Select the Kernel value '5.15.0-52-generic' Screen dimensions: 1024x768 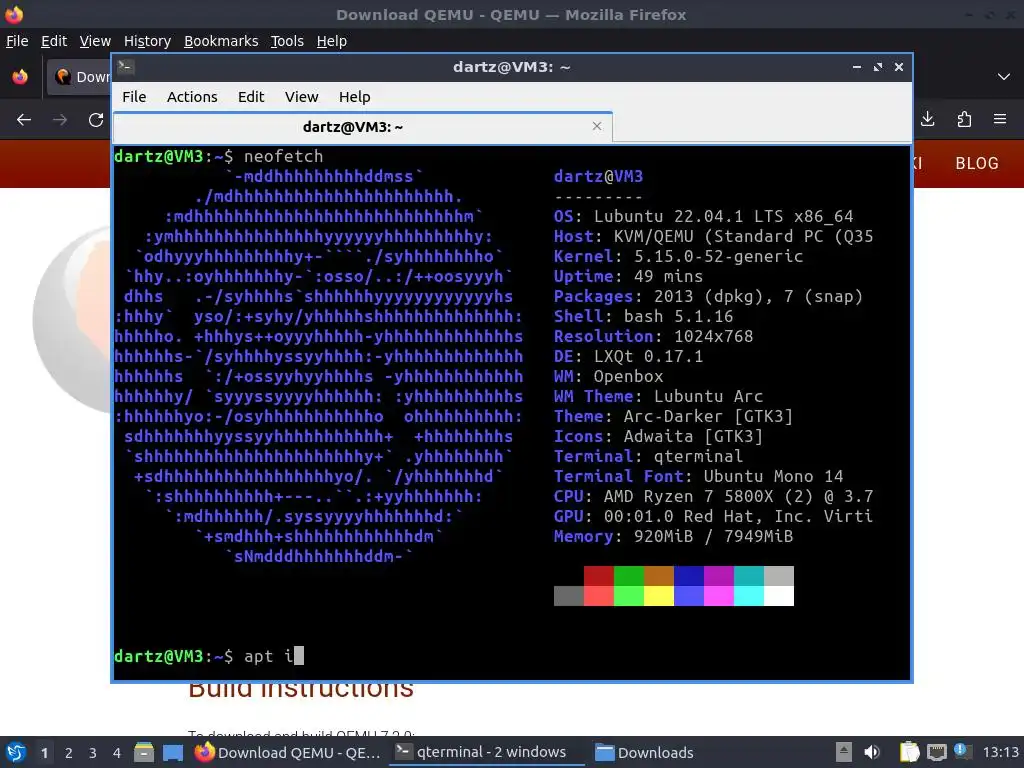(718, 256)
